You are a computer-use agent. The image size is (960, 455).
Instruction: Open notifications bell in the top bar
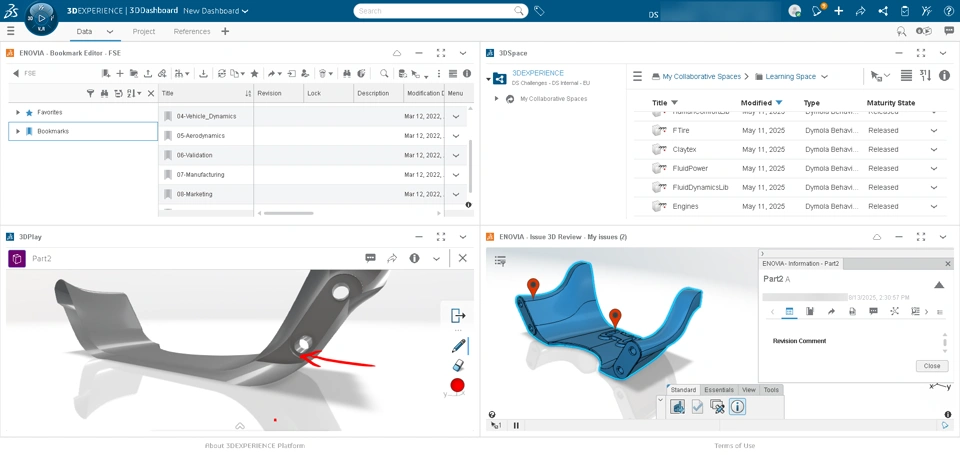pos(817,10)
